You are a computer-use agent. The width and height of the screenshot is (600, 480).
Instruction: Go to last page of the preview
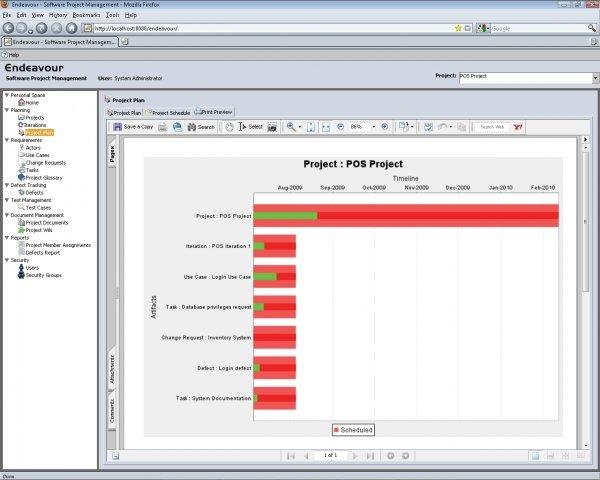(370, 456)
